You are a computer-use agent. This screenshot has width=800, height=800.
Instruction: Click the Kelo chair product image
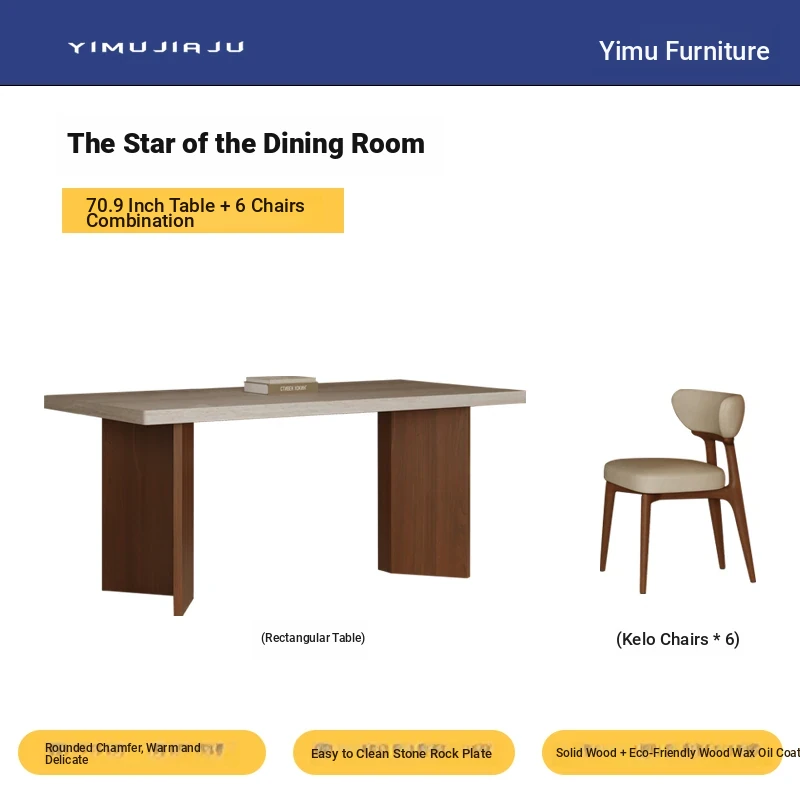point(680,491)
